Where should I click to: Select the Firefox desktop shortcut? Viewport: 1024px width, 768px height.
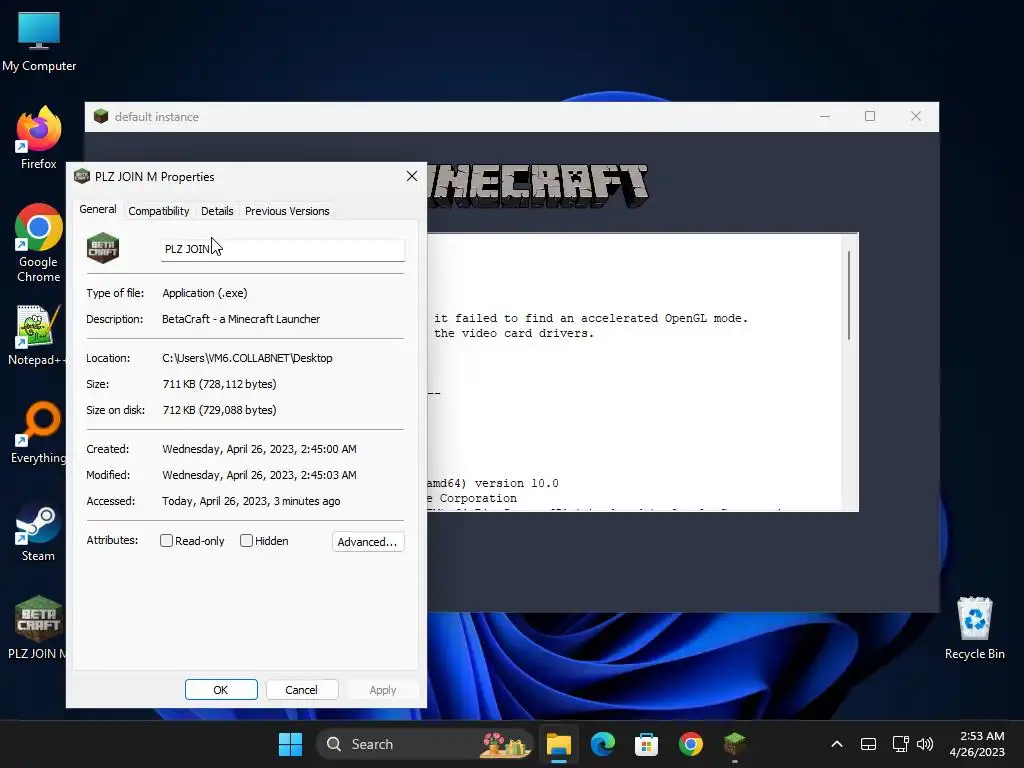[39, 138]
